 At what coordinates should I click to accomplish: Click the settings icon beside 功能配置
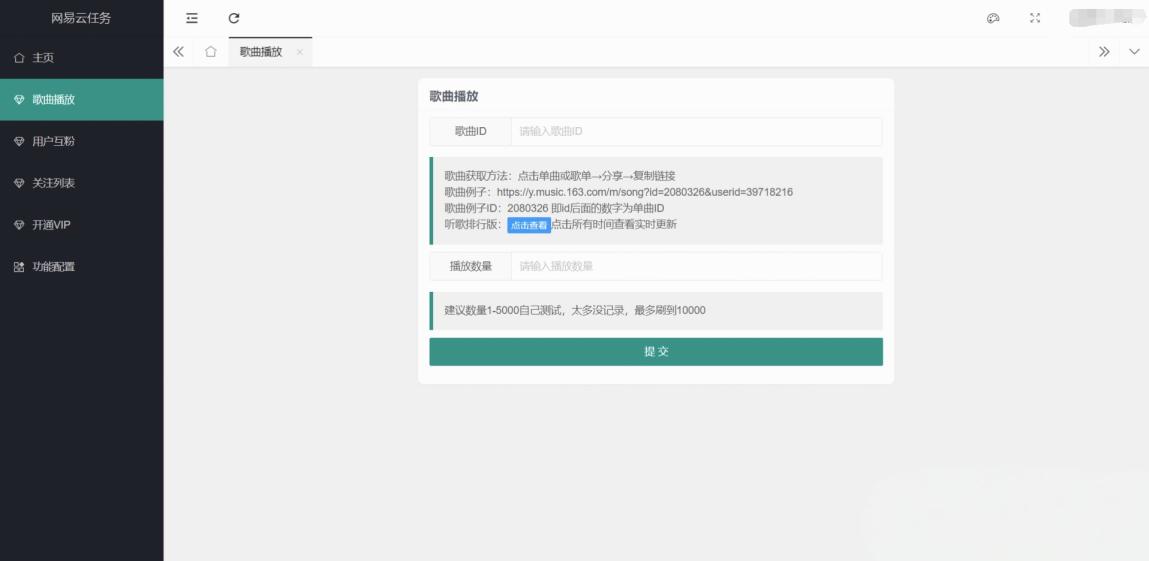click(x=19, y=267)
